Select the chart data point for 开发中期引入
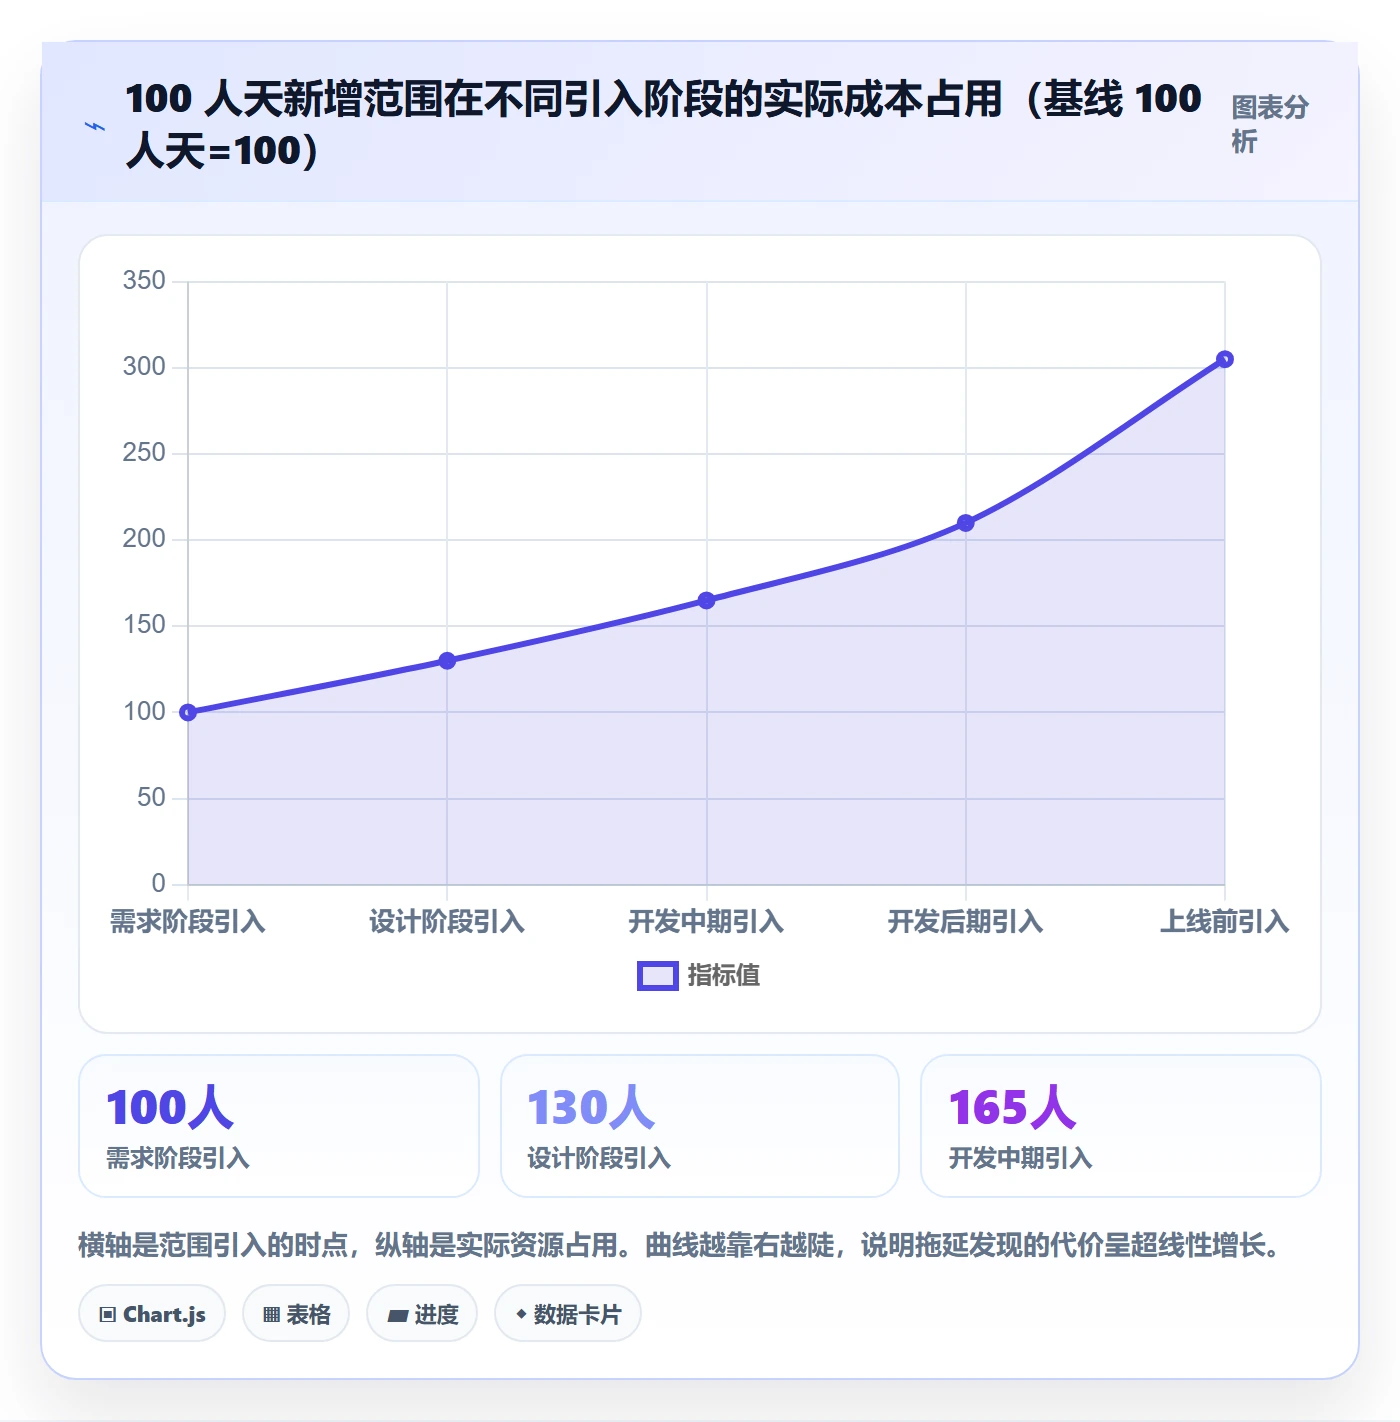Image resolution: width=1400 pixels, height=1422 pixels. [706, 600]
